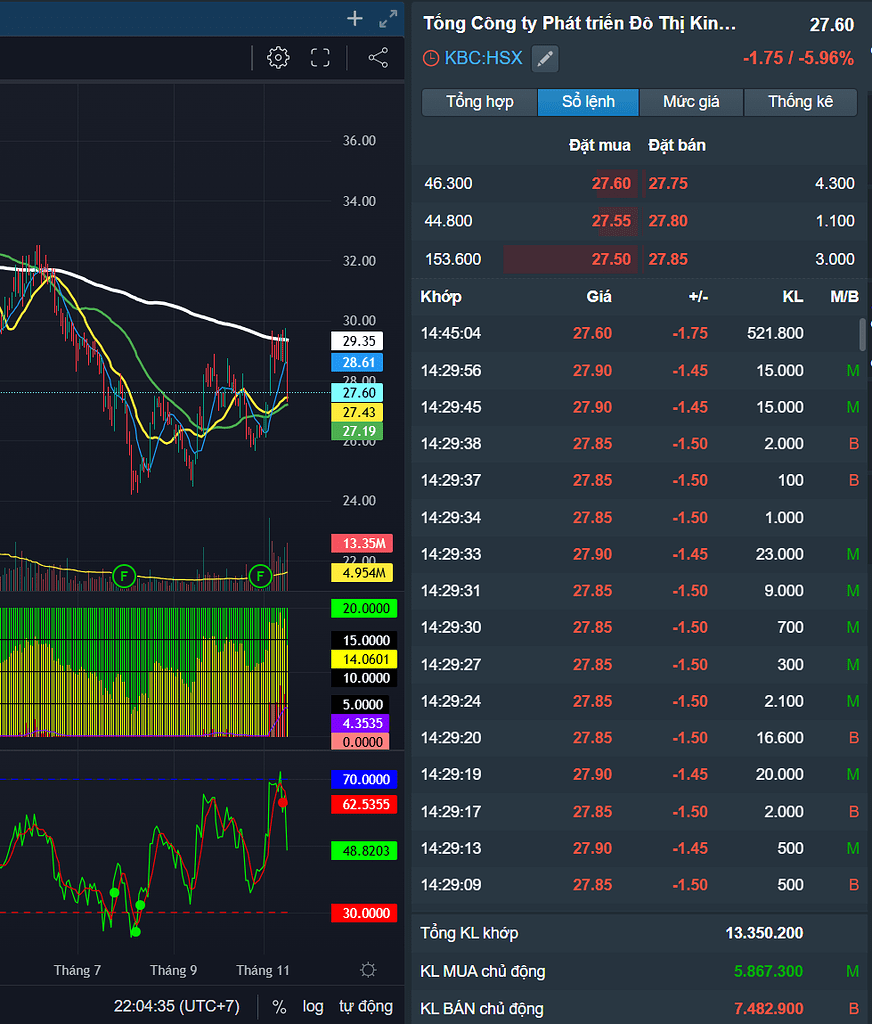Toggle percent scale on chart
872x1024 pixels.
(x=279, y=1006)
